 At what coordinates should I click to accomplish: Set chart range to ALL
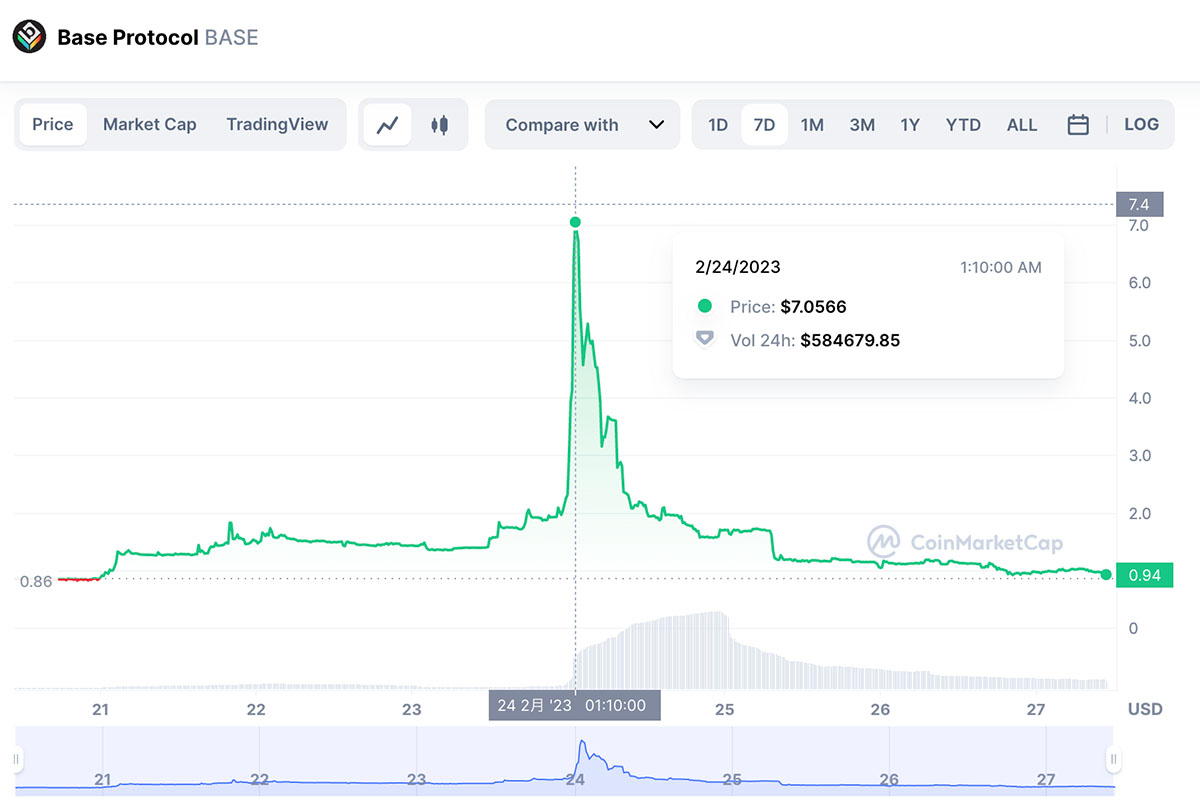(1022, 125)
